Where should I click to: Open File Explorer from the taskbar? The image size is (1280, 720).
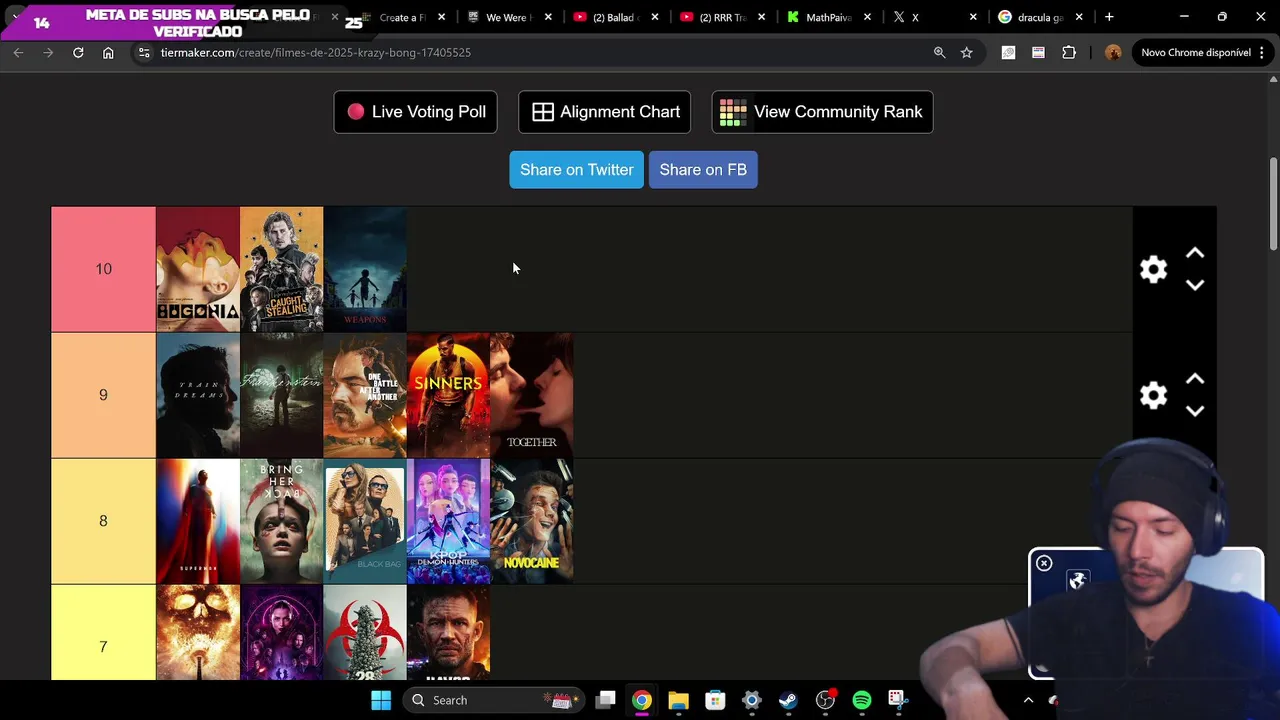pyautogui.click(x=678, y=700)
